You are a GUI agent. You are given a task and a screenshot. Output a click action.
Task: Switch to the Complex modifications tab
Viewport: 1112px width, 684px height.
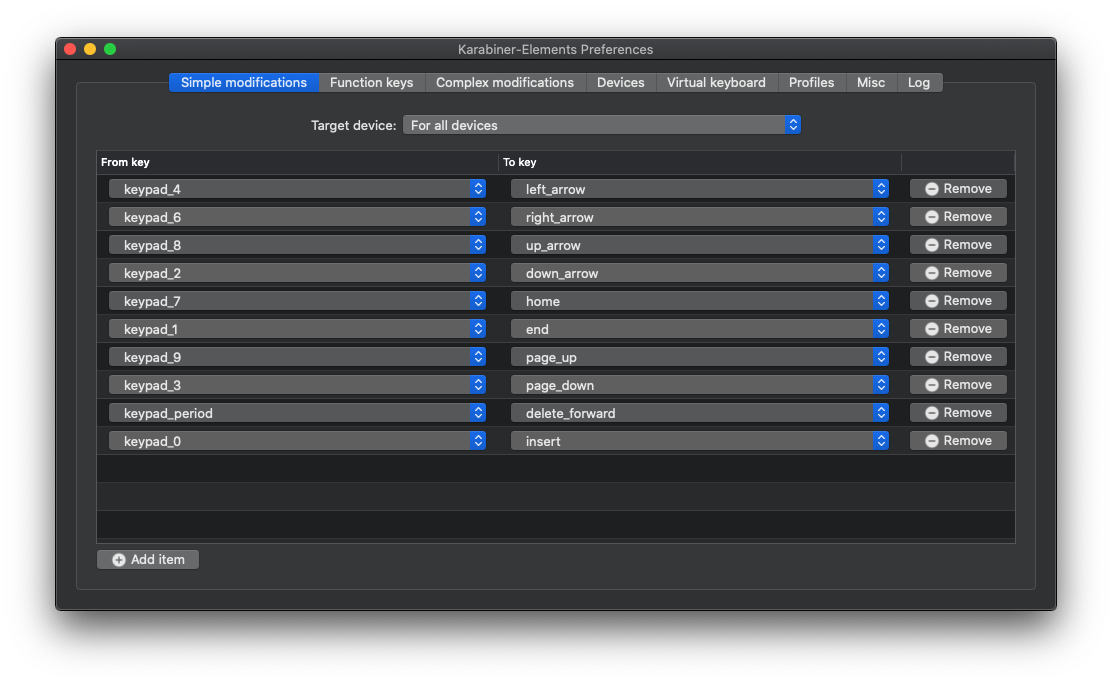(x=505, y=83)
